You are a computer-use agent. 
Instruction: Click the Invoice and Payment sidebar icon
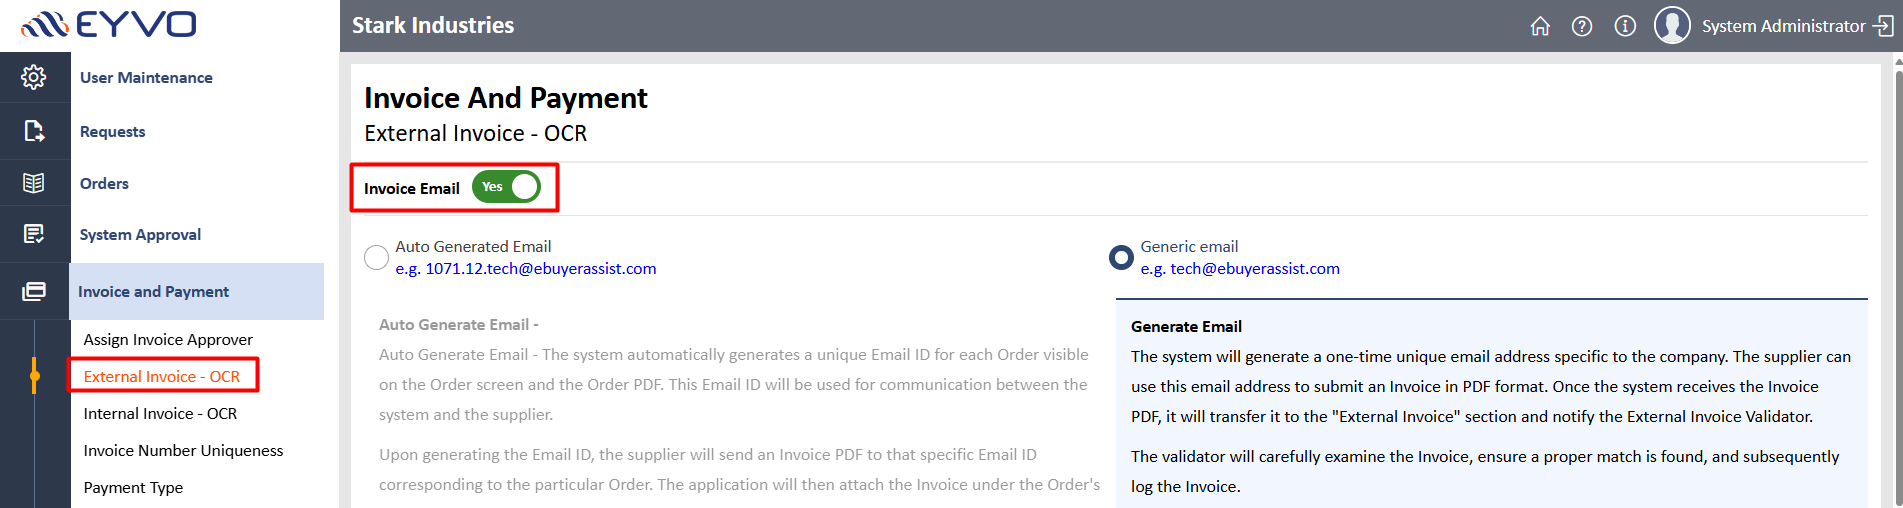coord(34,291)
